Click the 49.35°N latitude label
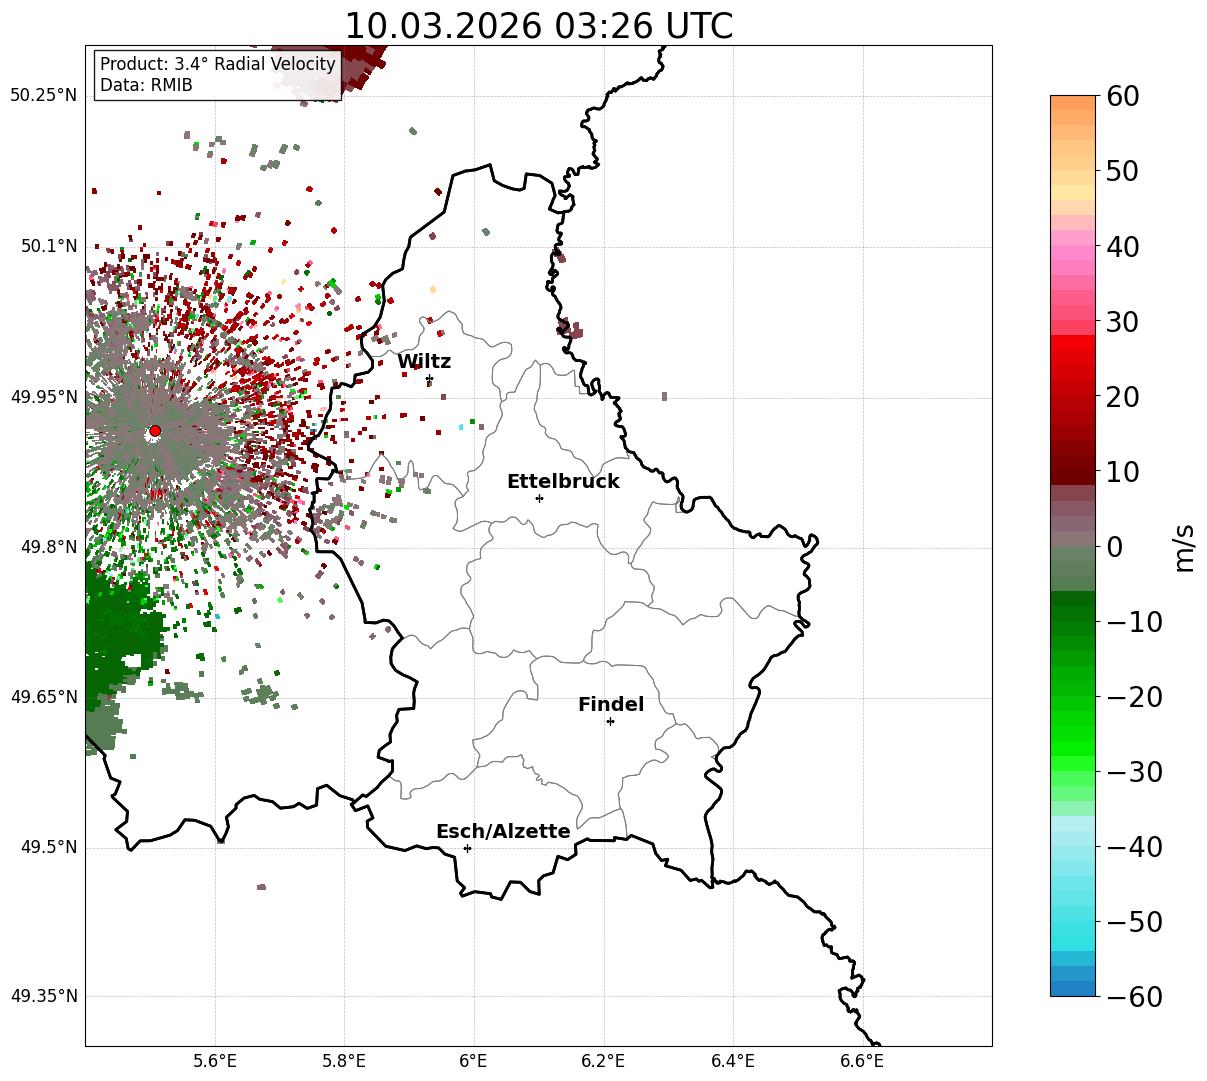 click(x=43, y=996)
